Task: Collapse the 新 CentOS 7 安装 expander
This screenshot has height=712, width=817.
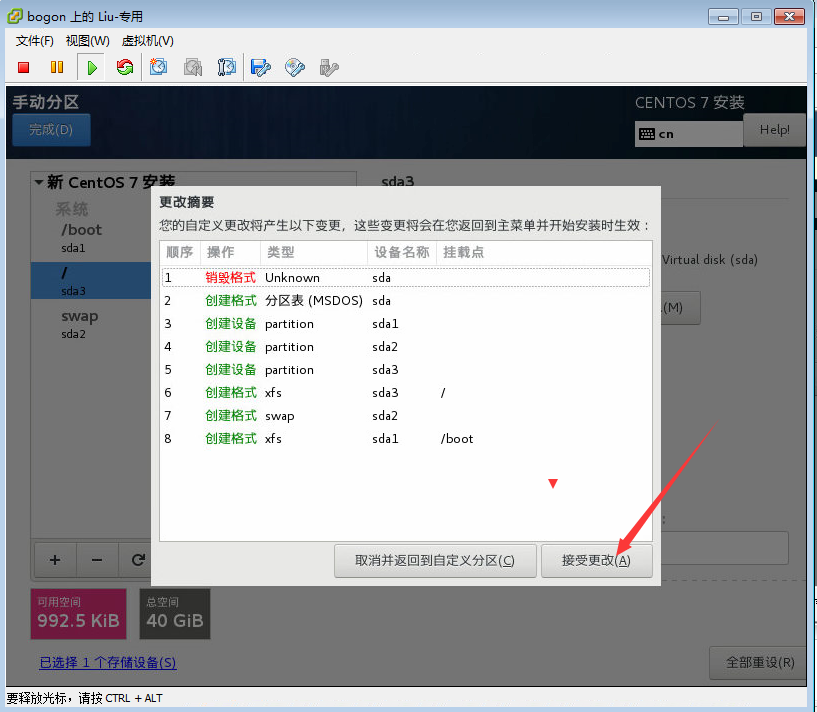Action: [39, 182]
